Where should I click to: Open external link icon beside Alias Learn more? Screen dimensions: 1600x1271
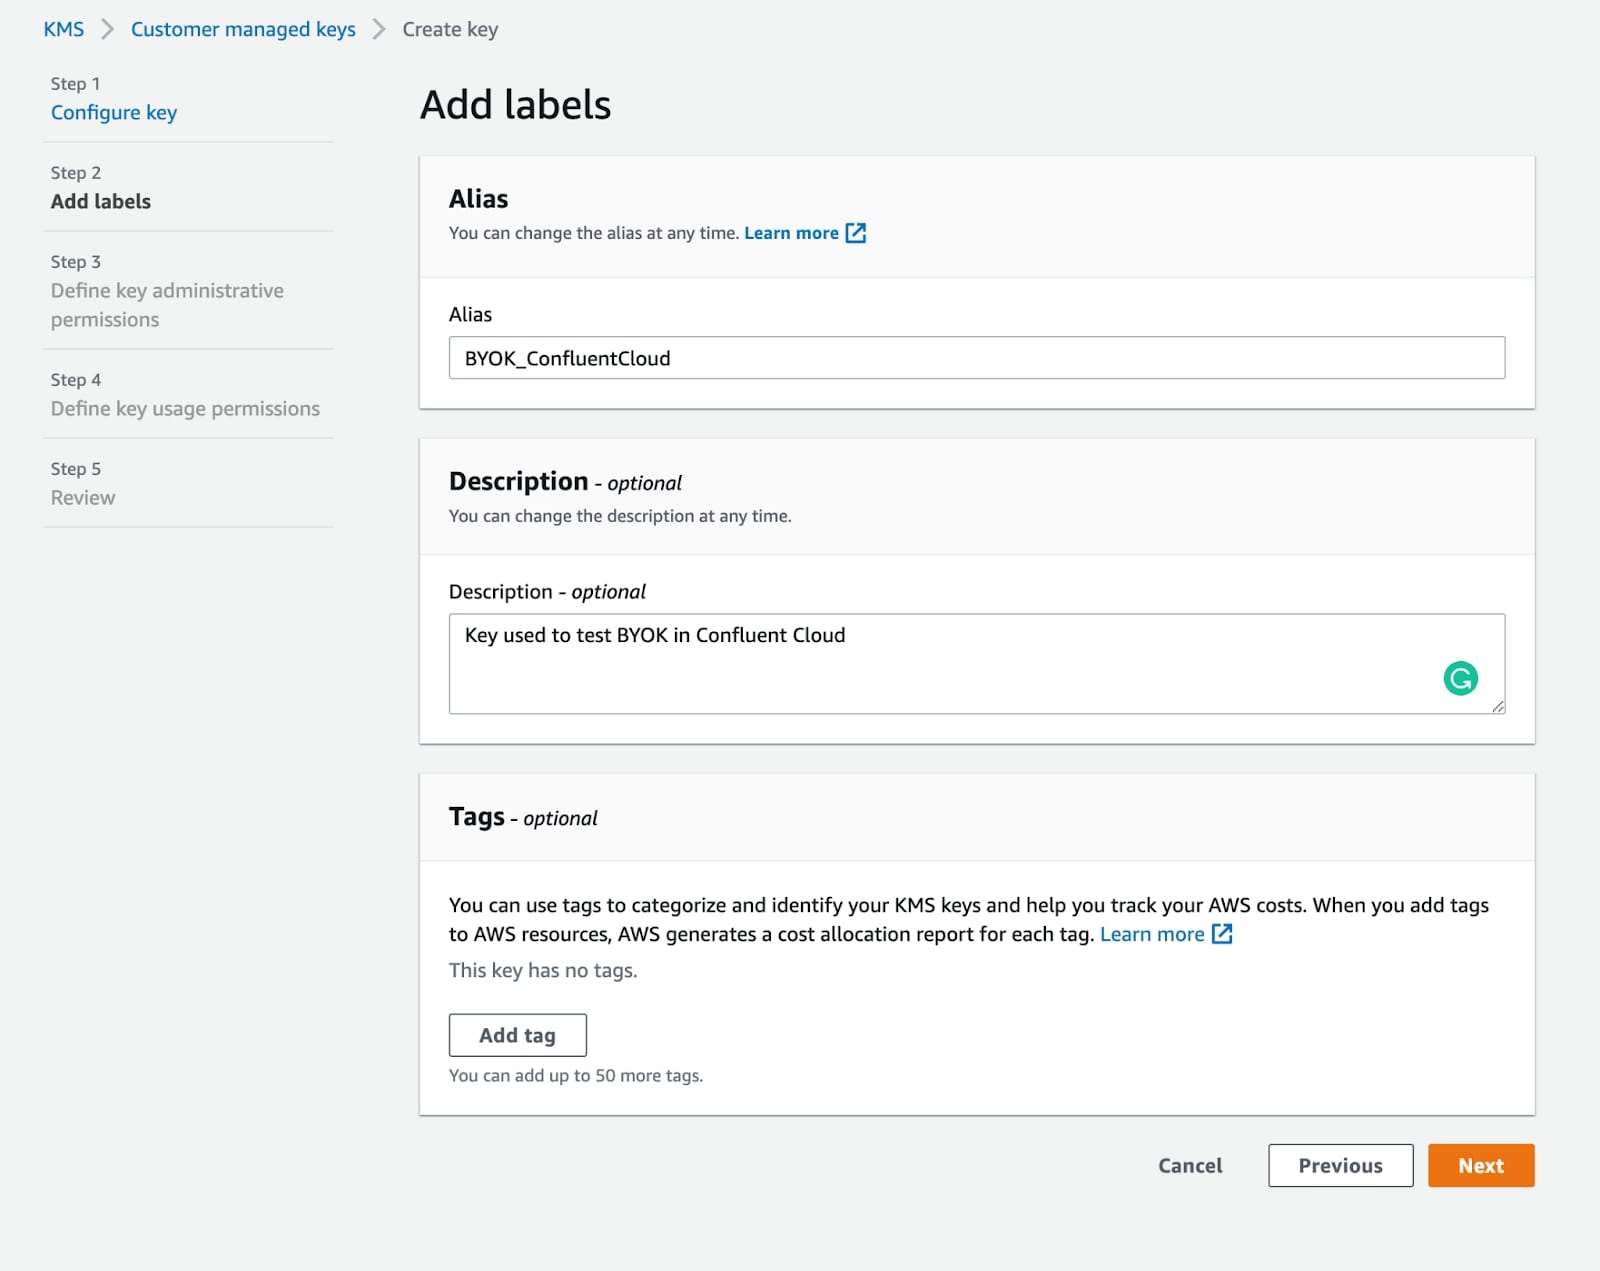pyautogui.click(x=856, y=233)
